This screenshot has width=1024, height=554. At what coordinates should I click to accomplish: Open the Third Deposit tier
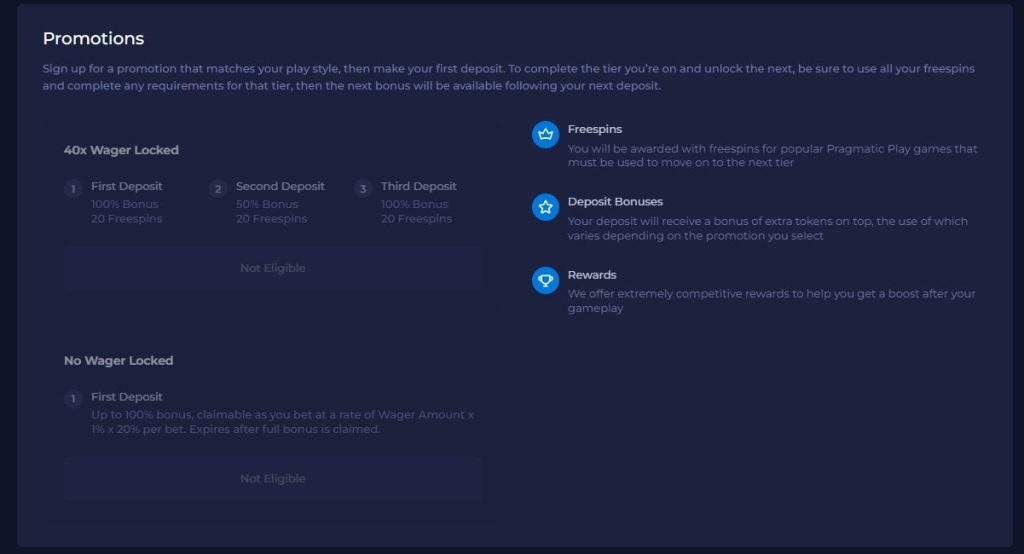click(418, 186)
